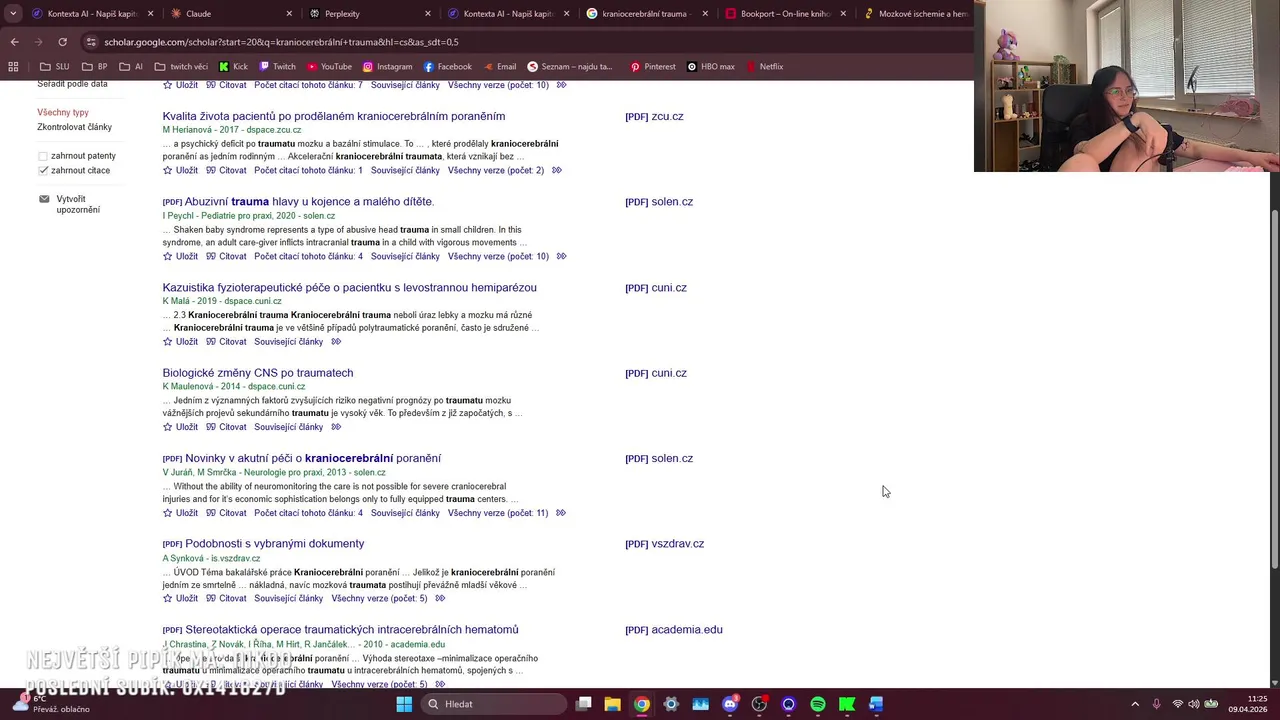Click 'Vytvořit upozornění' alert link
This screenshot has width=1280, height=720.
[78, 204]
